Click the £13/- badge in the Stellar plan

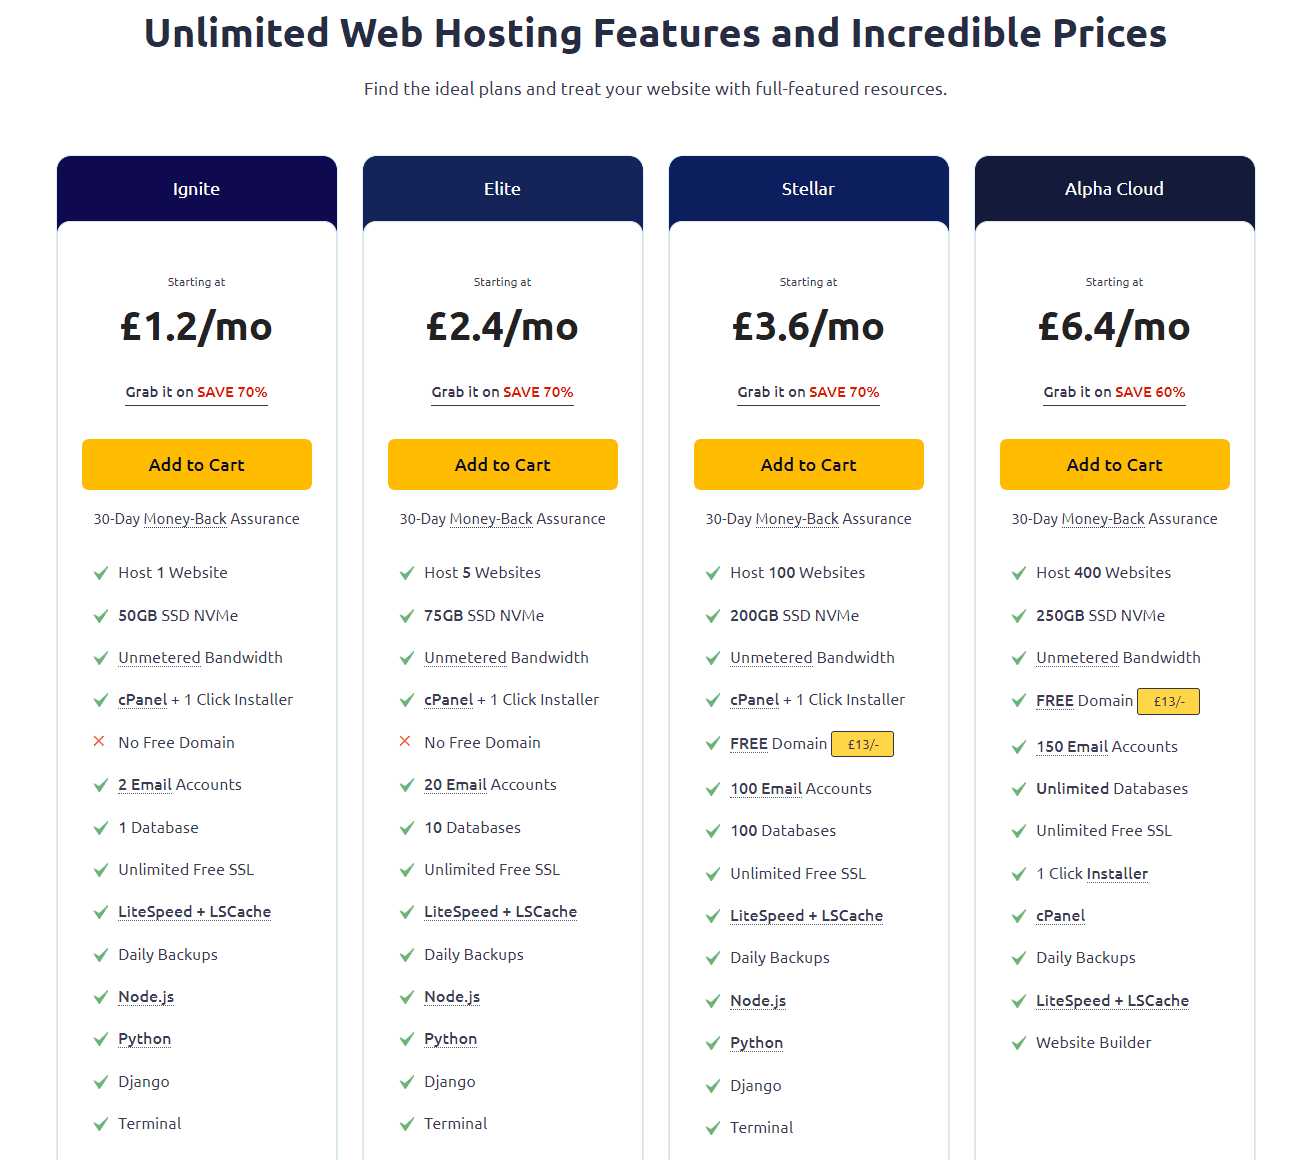[x=863, y=744]
